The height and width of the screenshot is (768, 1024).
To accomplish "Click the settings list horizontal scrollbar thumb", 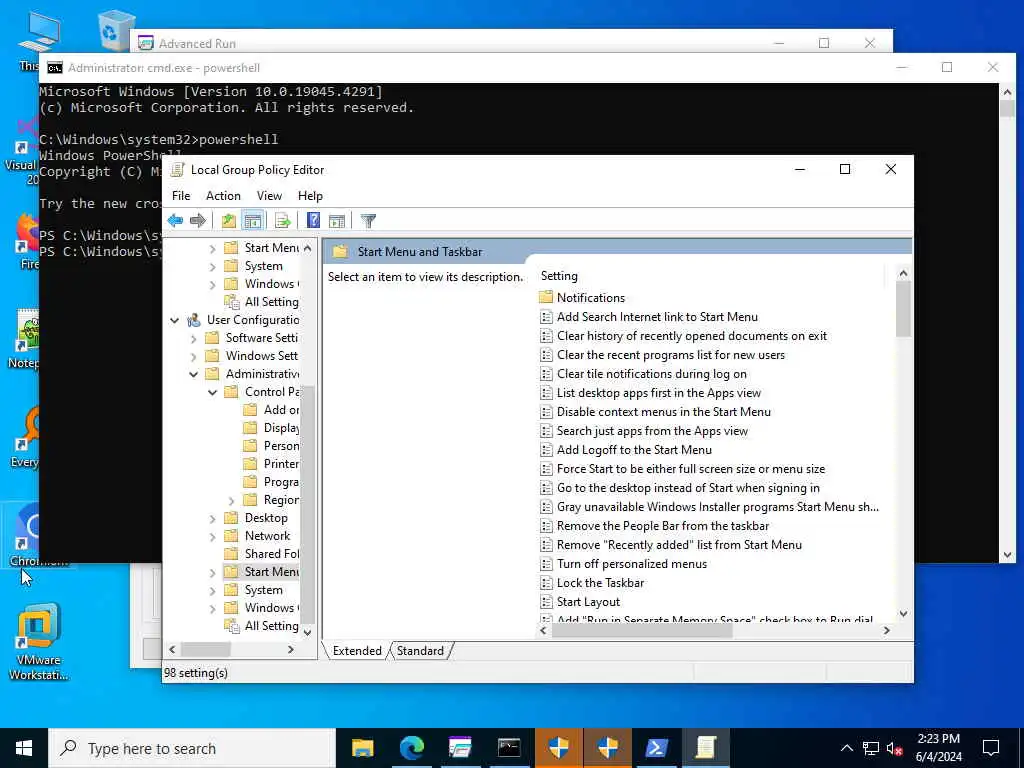I will coord(641,631).
